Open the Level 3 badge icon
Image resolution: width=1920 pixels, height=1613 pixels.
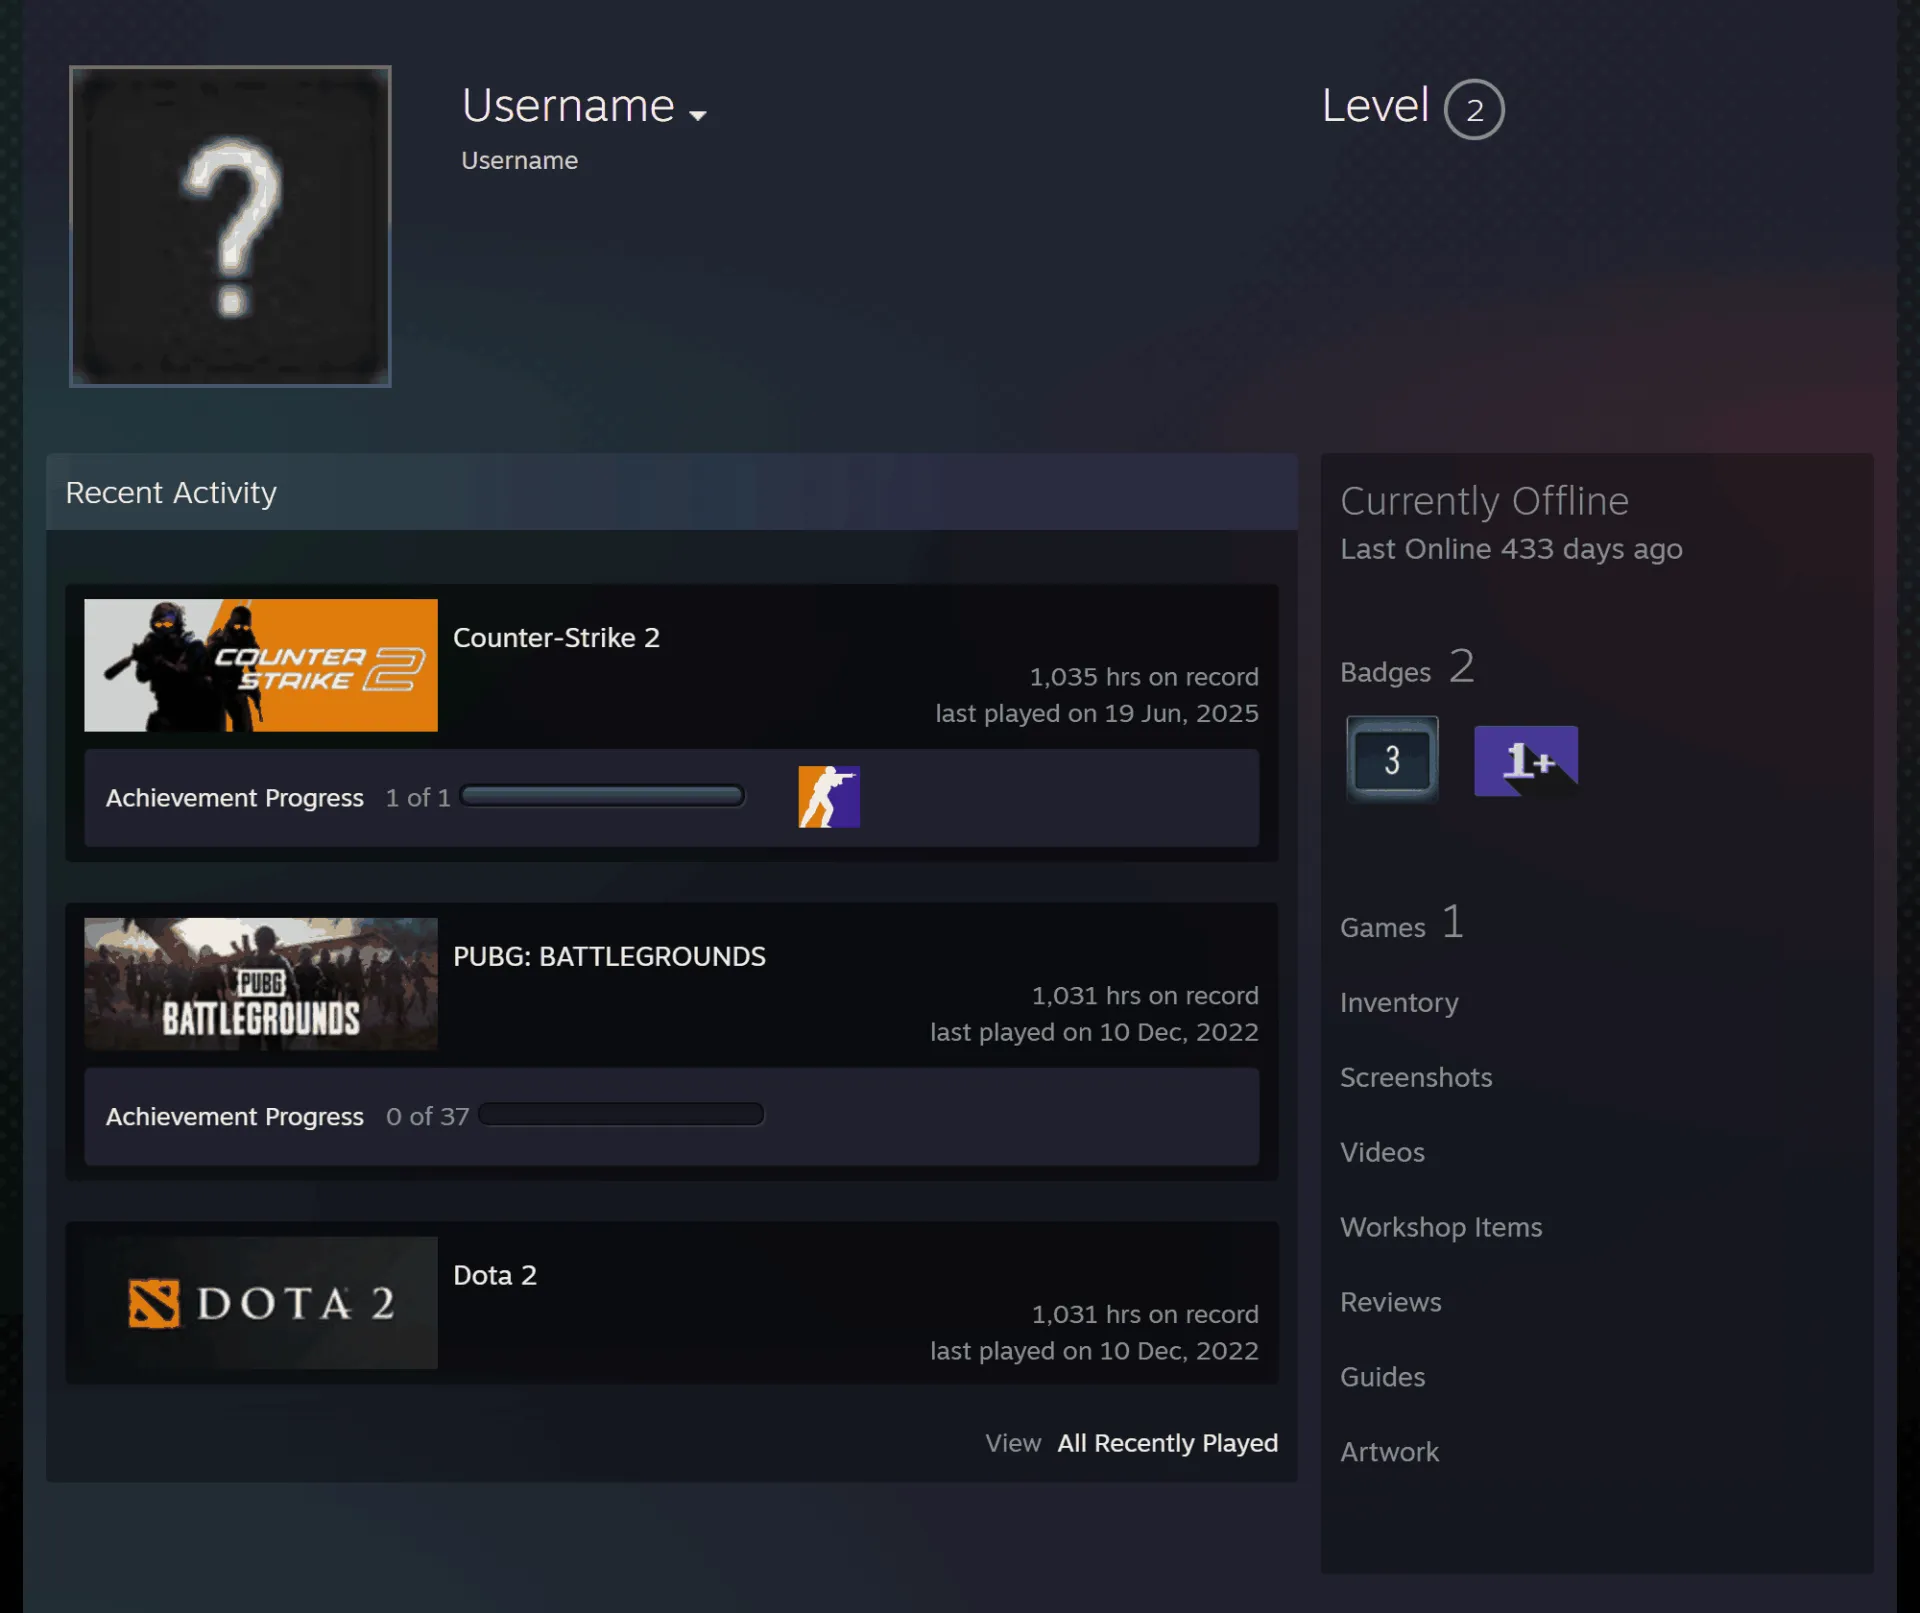(1392, 759)
